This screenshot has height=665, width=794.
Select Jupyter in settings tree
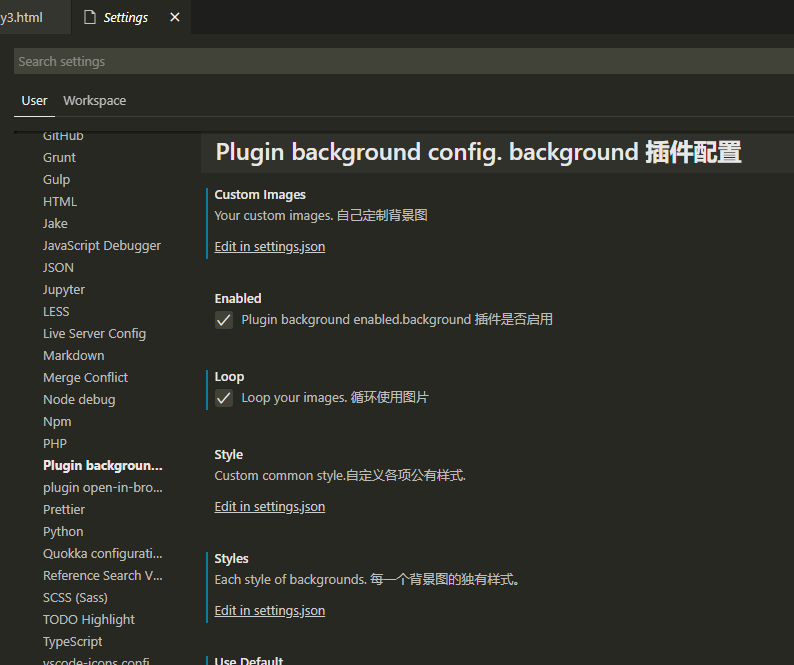pos(64,290)
